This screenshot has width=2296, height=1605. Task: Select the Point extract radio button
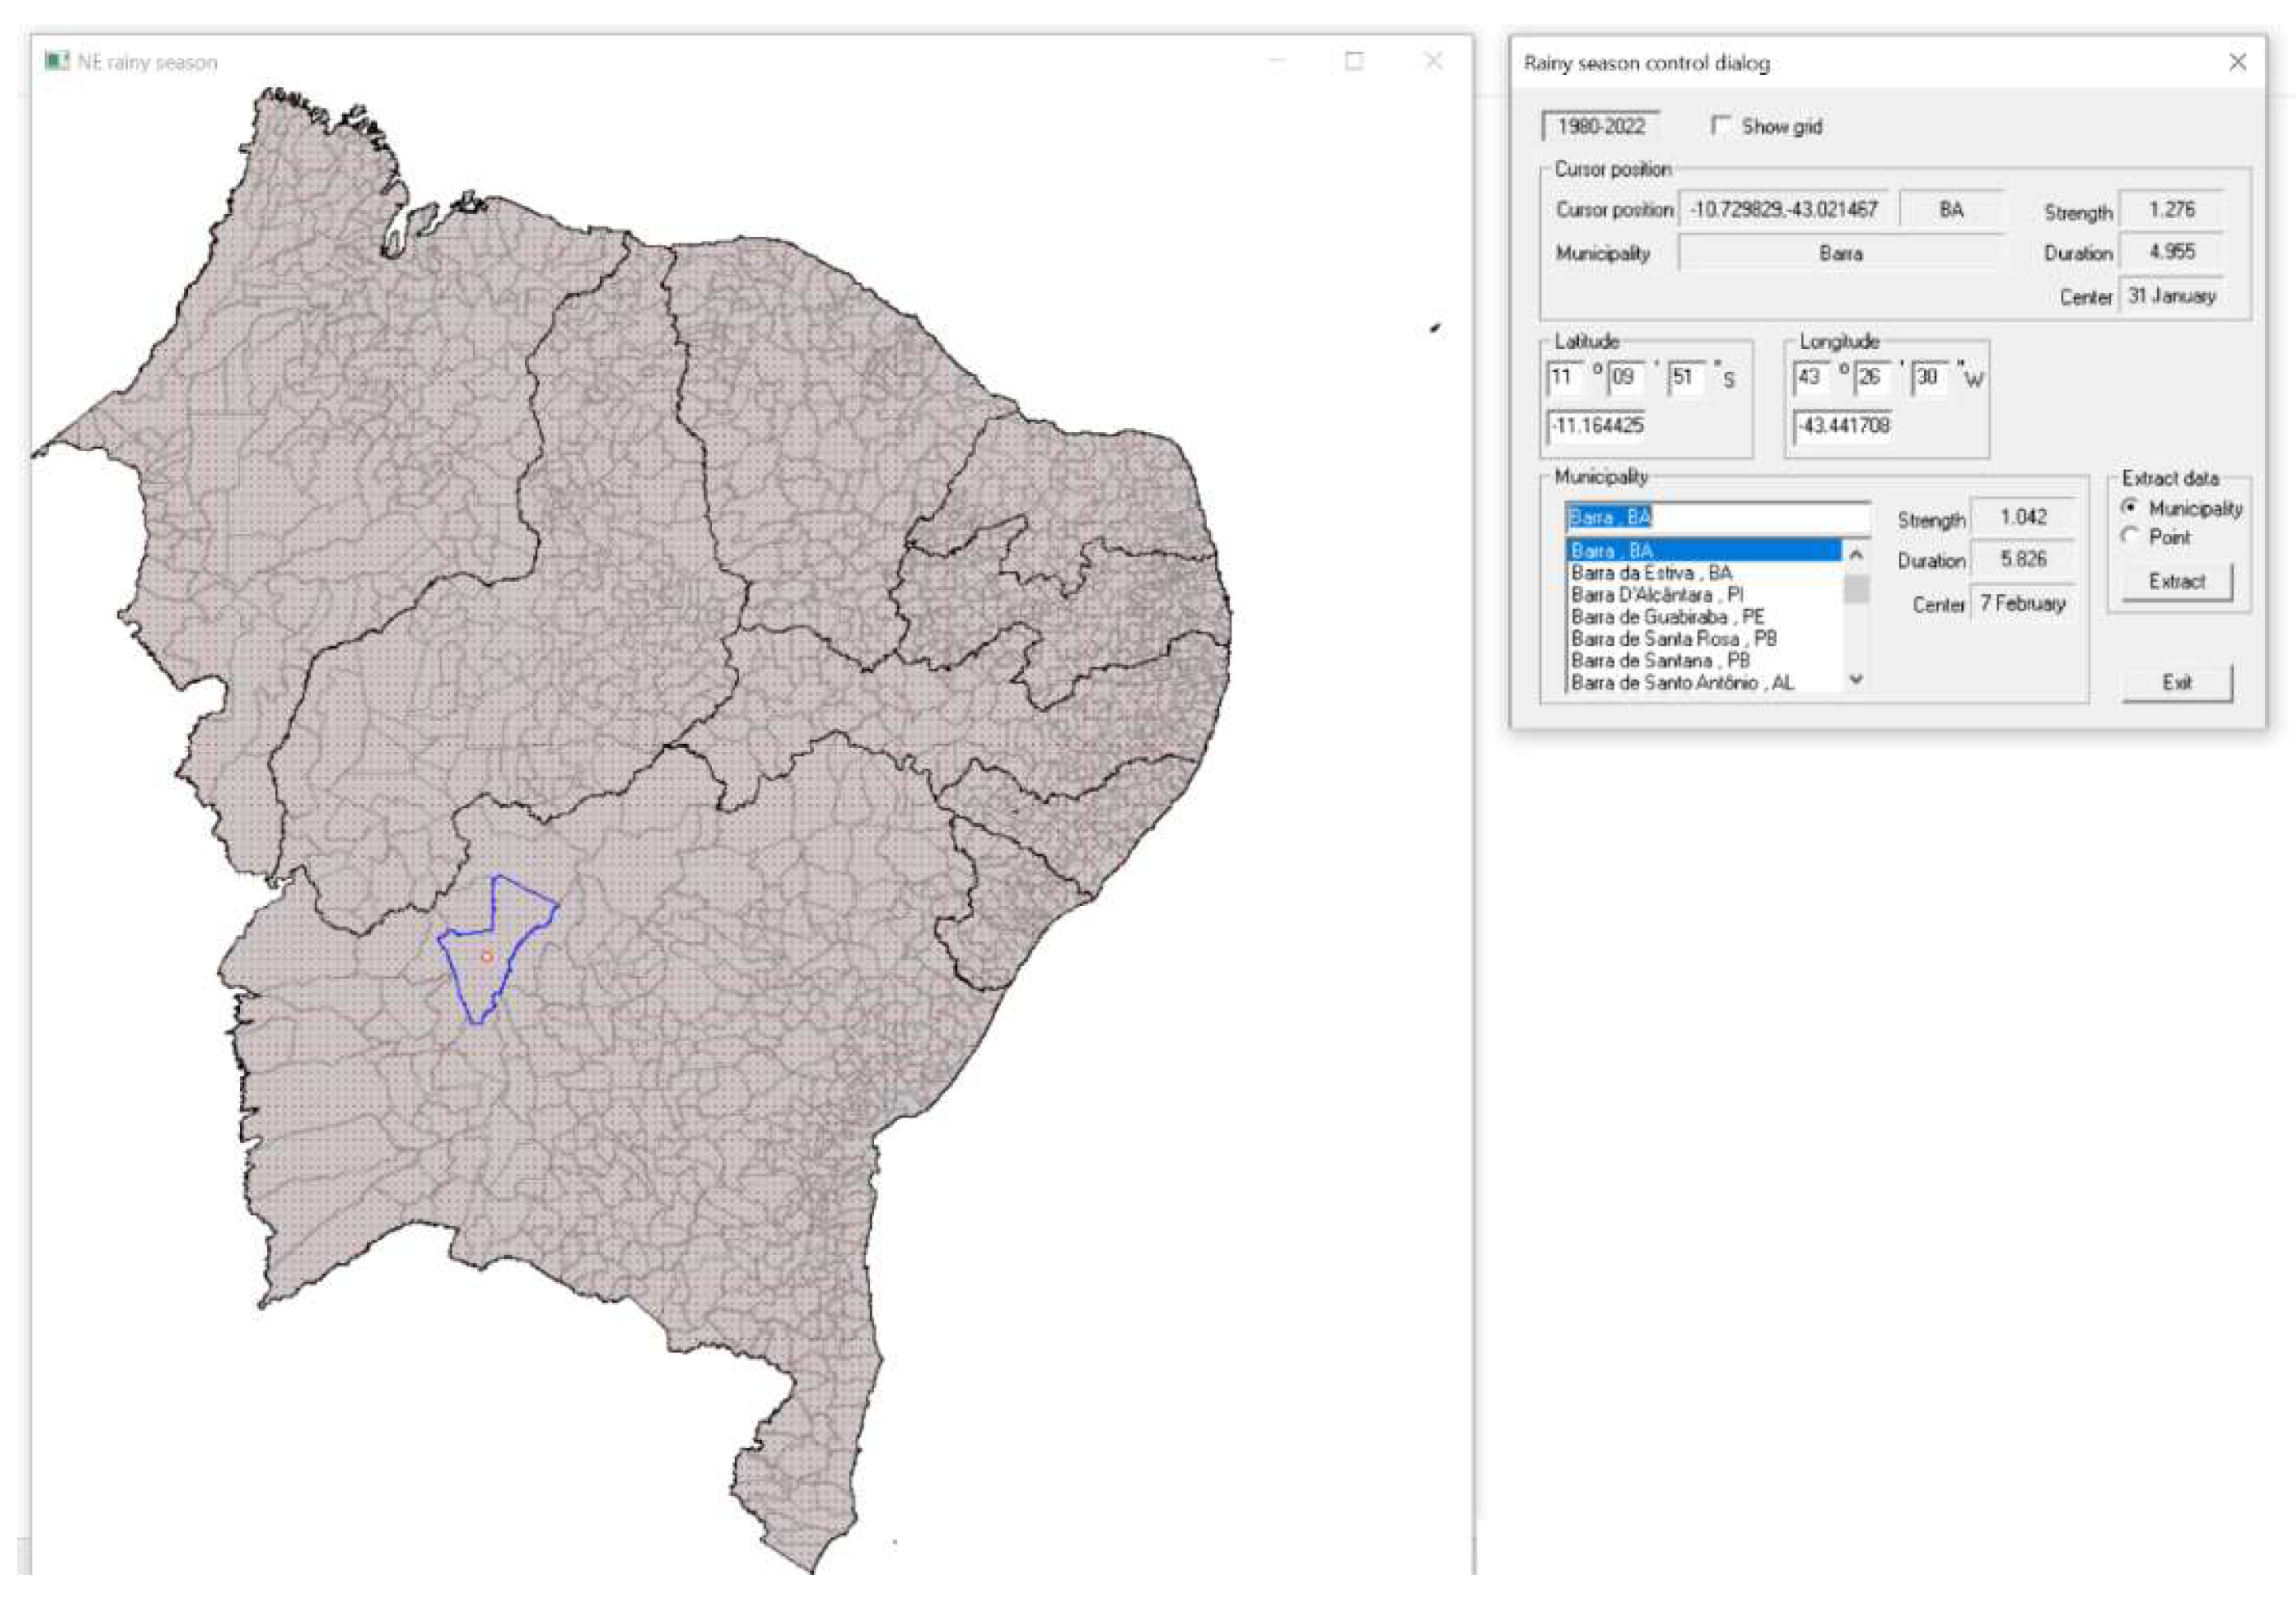click(2129, 536)
